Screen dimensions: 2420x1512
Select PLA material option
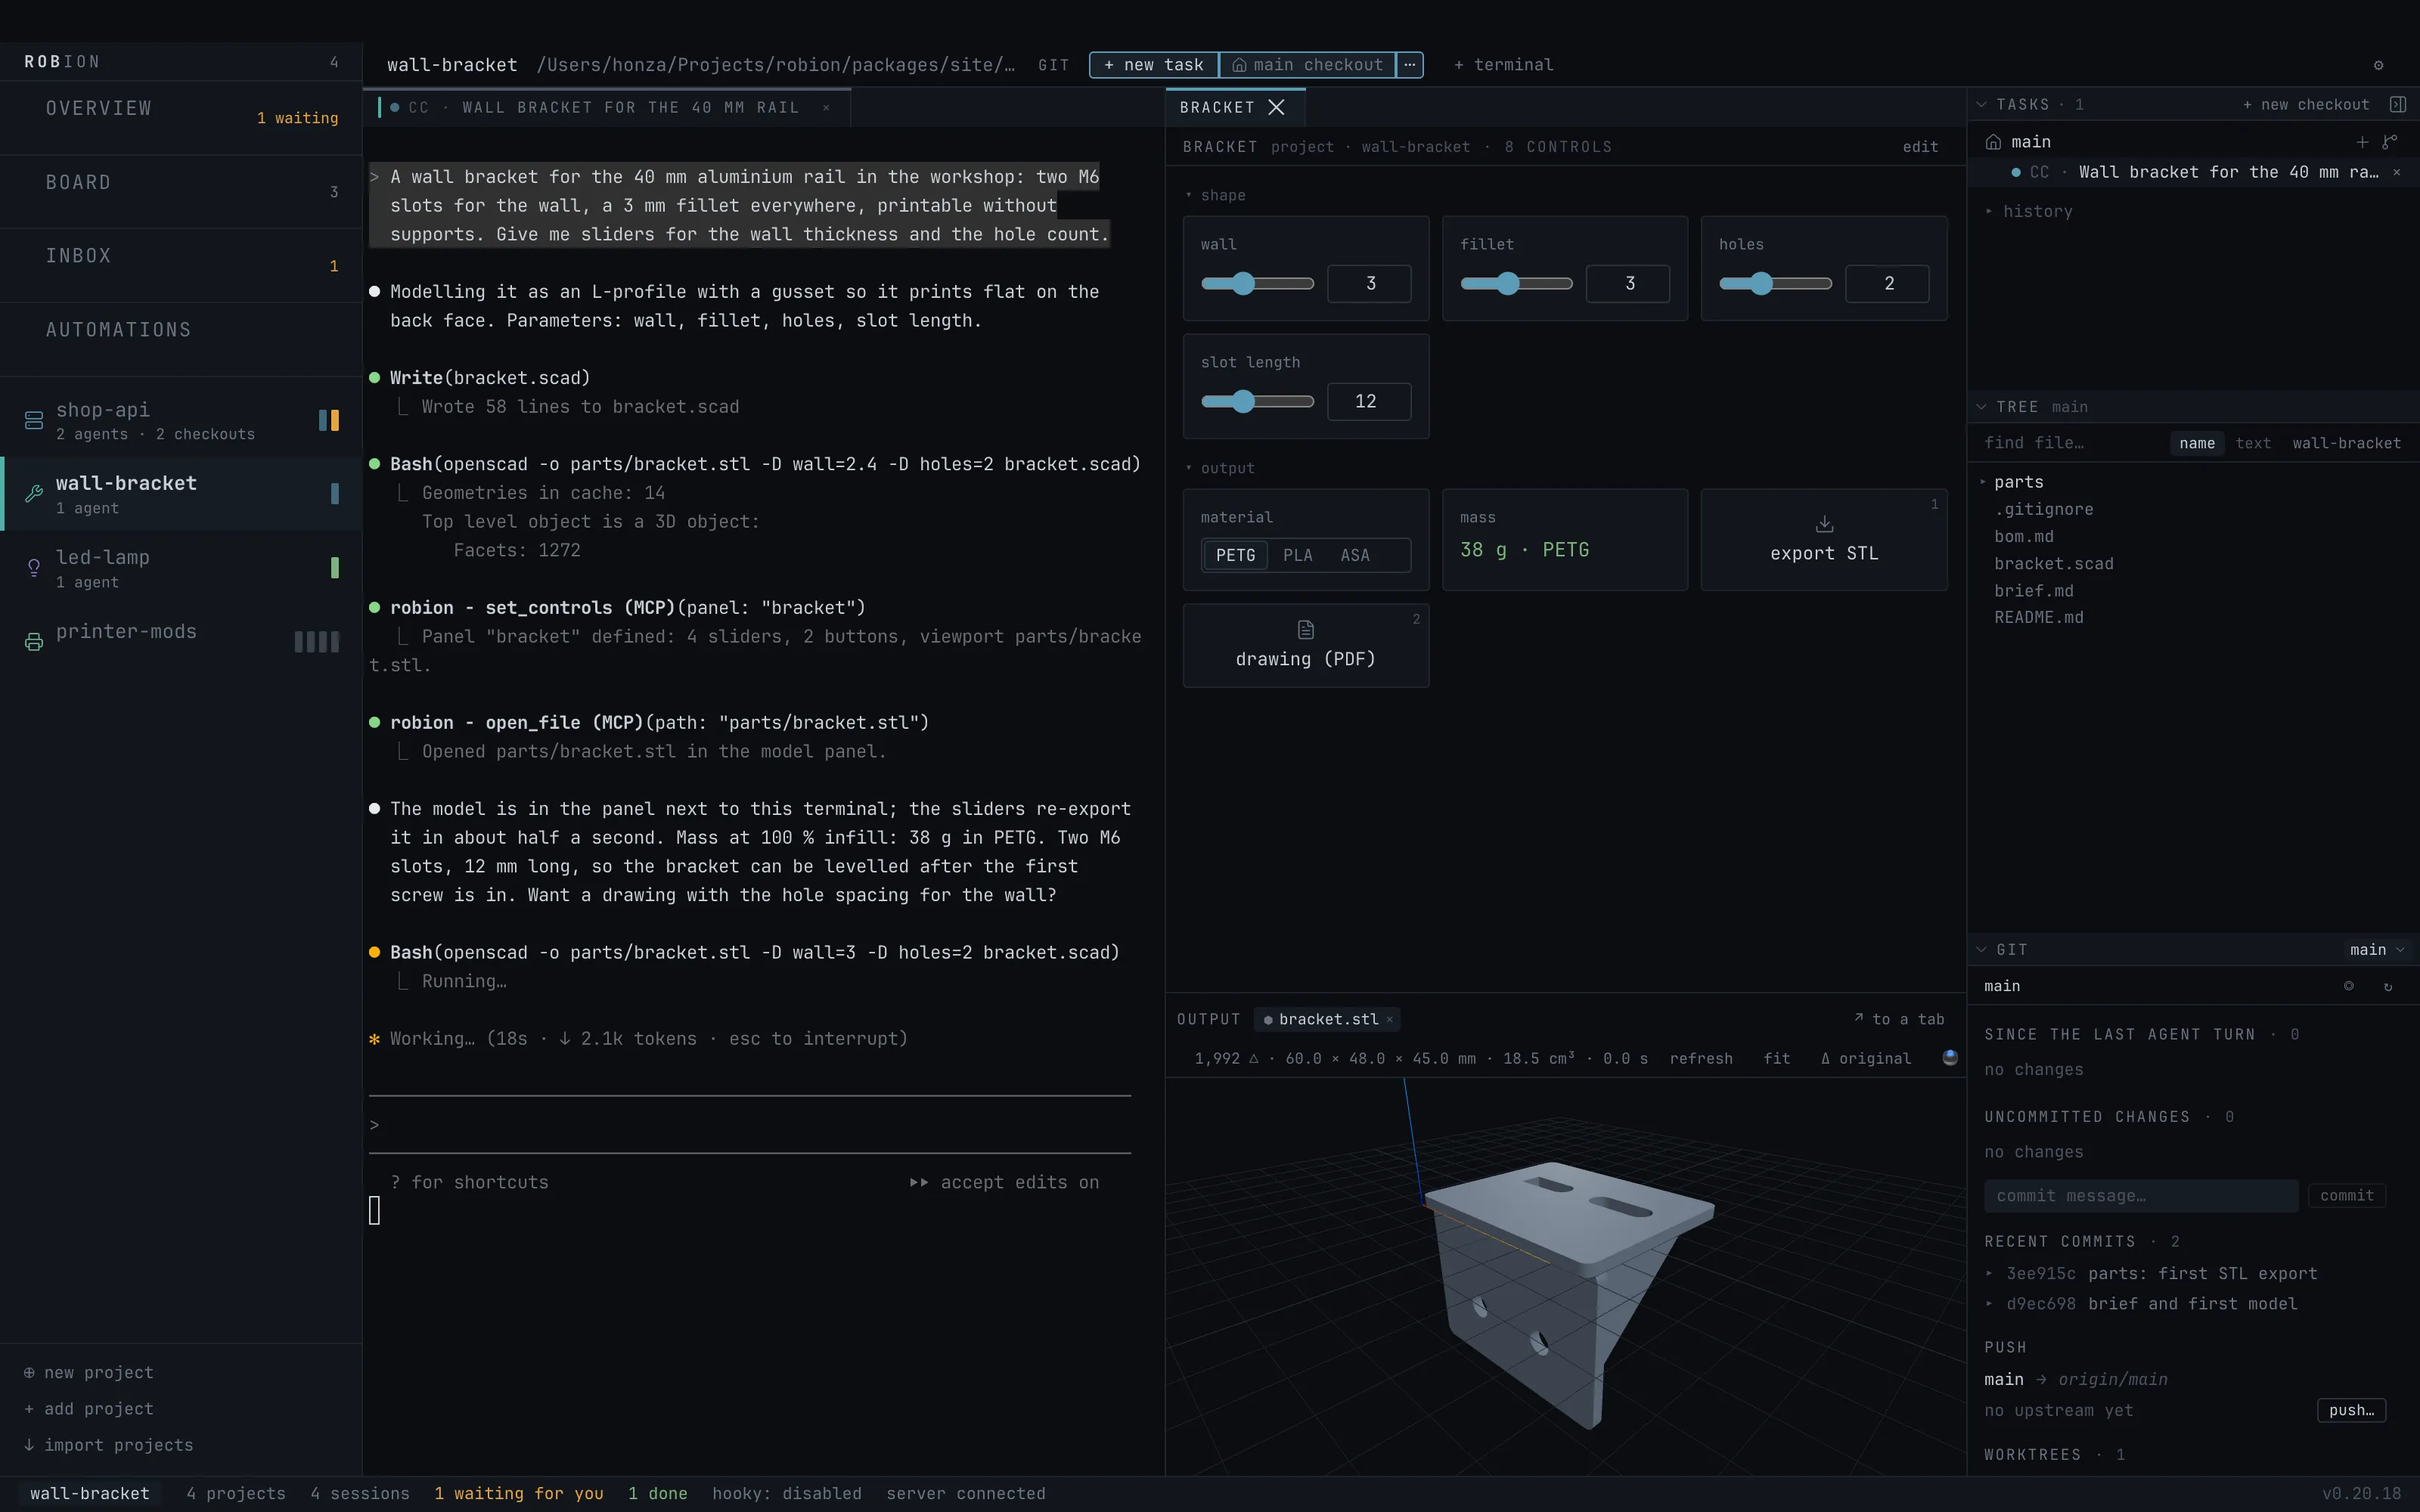[1297, 555]
